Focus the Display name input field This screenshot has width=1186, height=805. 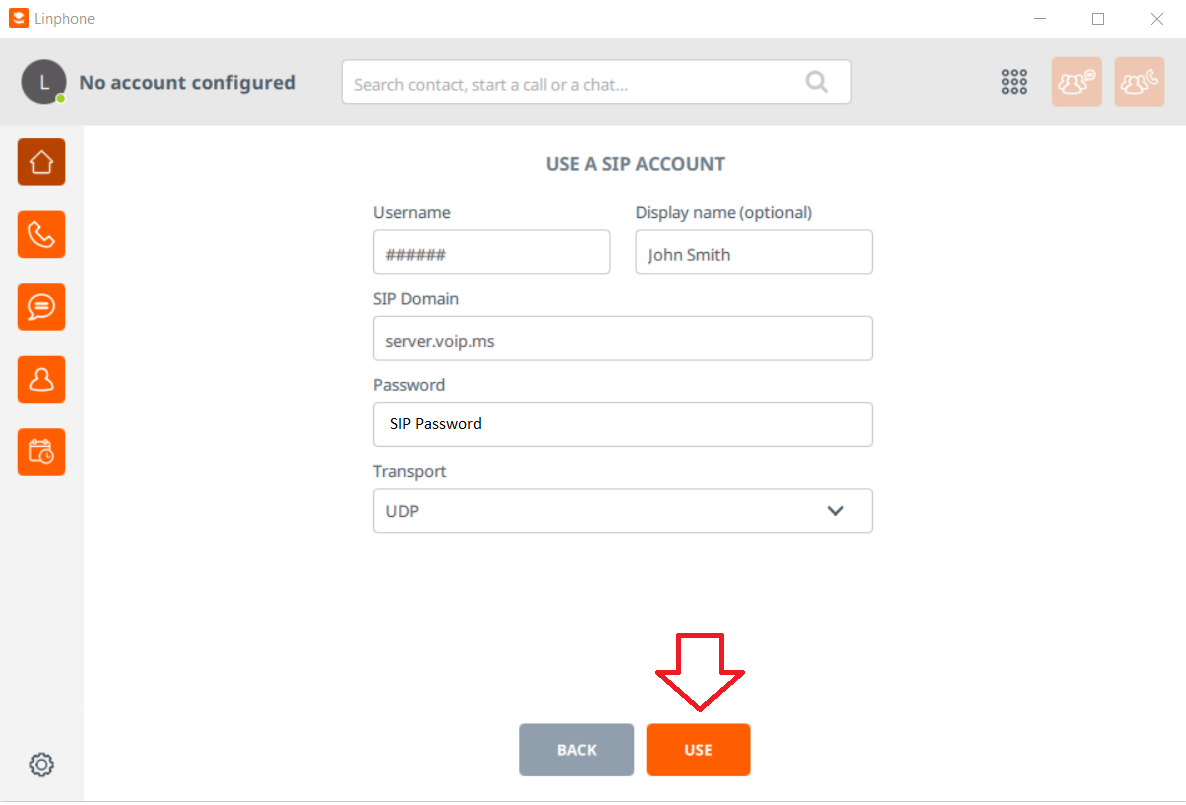coord(754,252)
